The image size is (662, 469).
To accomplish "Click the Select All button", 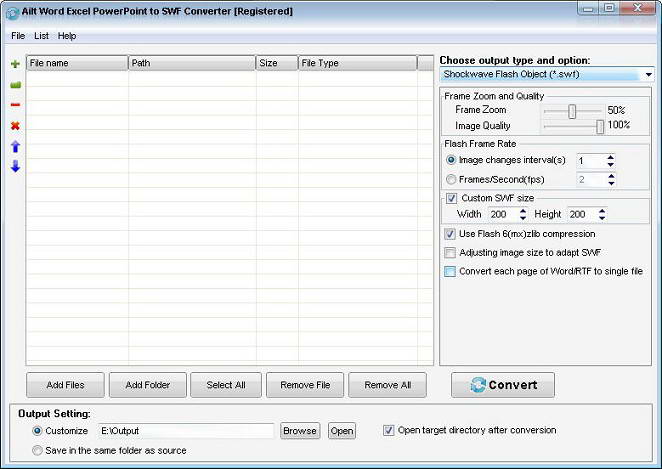I will click(x=226, y=385).
